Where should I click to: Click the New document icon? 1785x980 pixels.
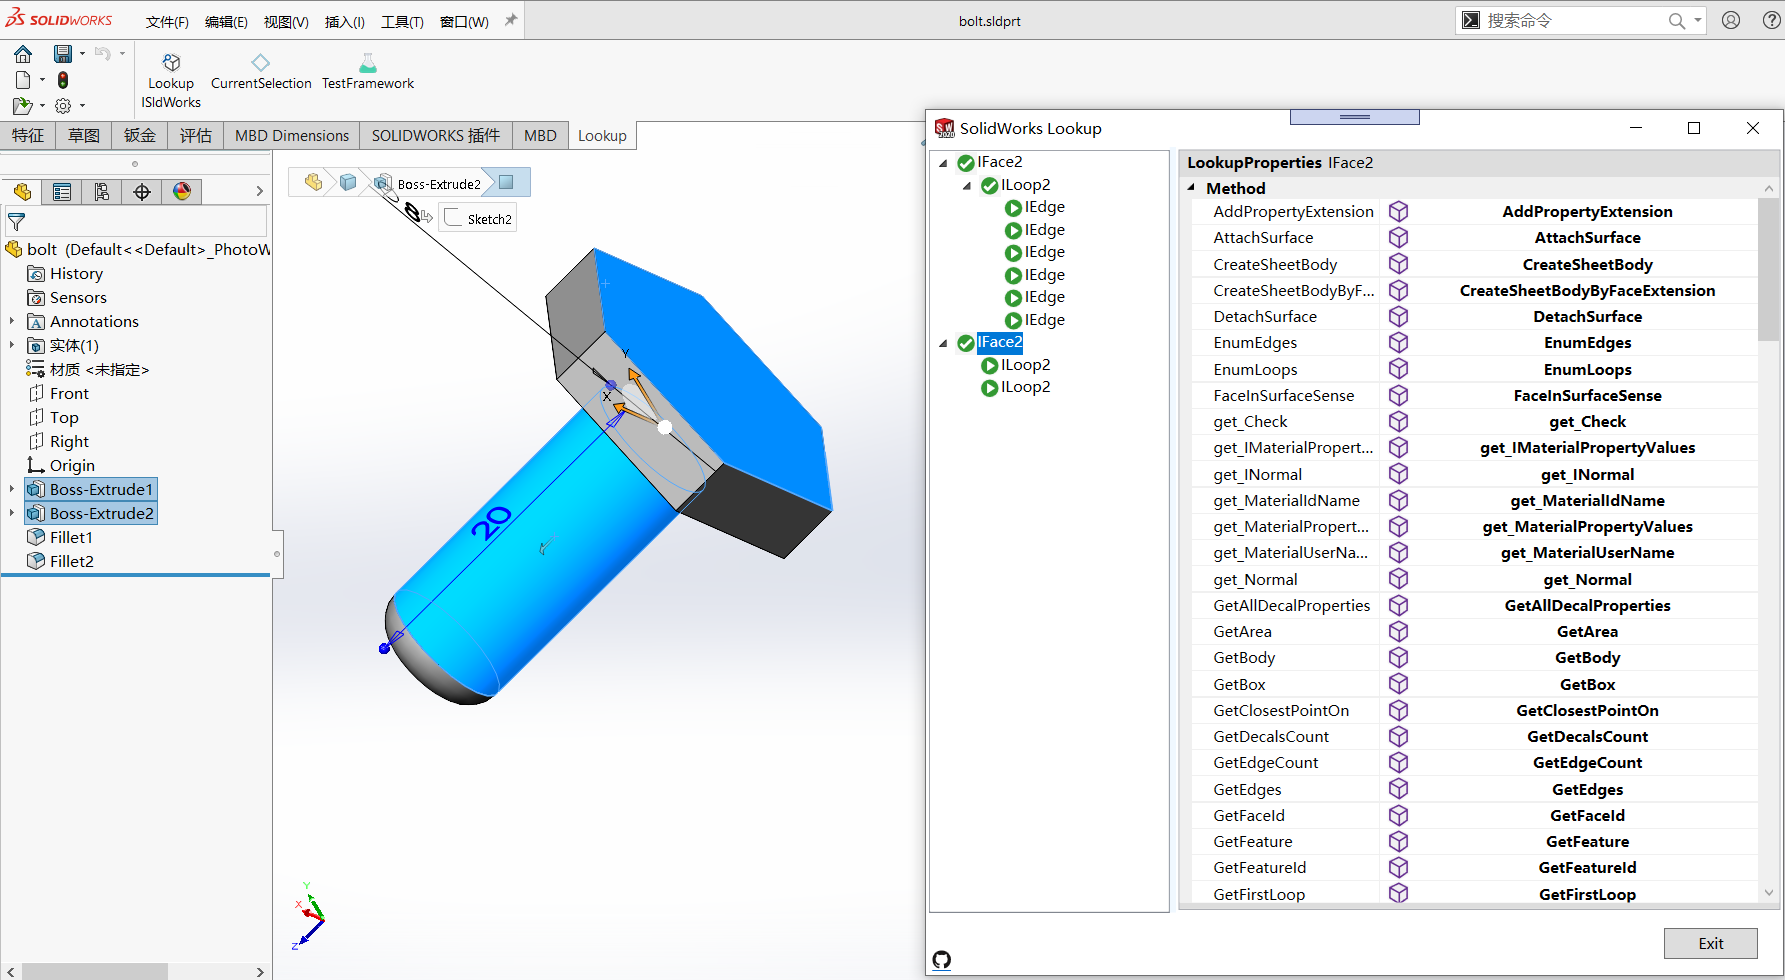tap(23, 80)
